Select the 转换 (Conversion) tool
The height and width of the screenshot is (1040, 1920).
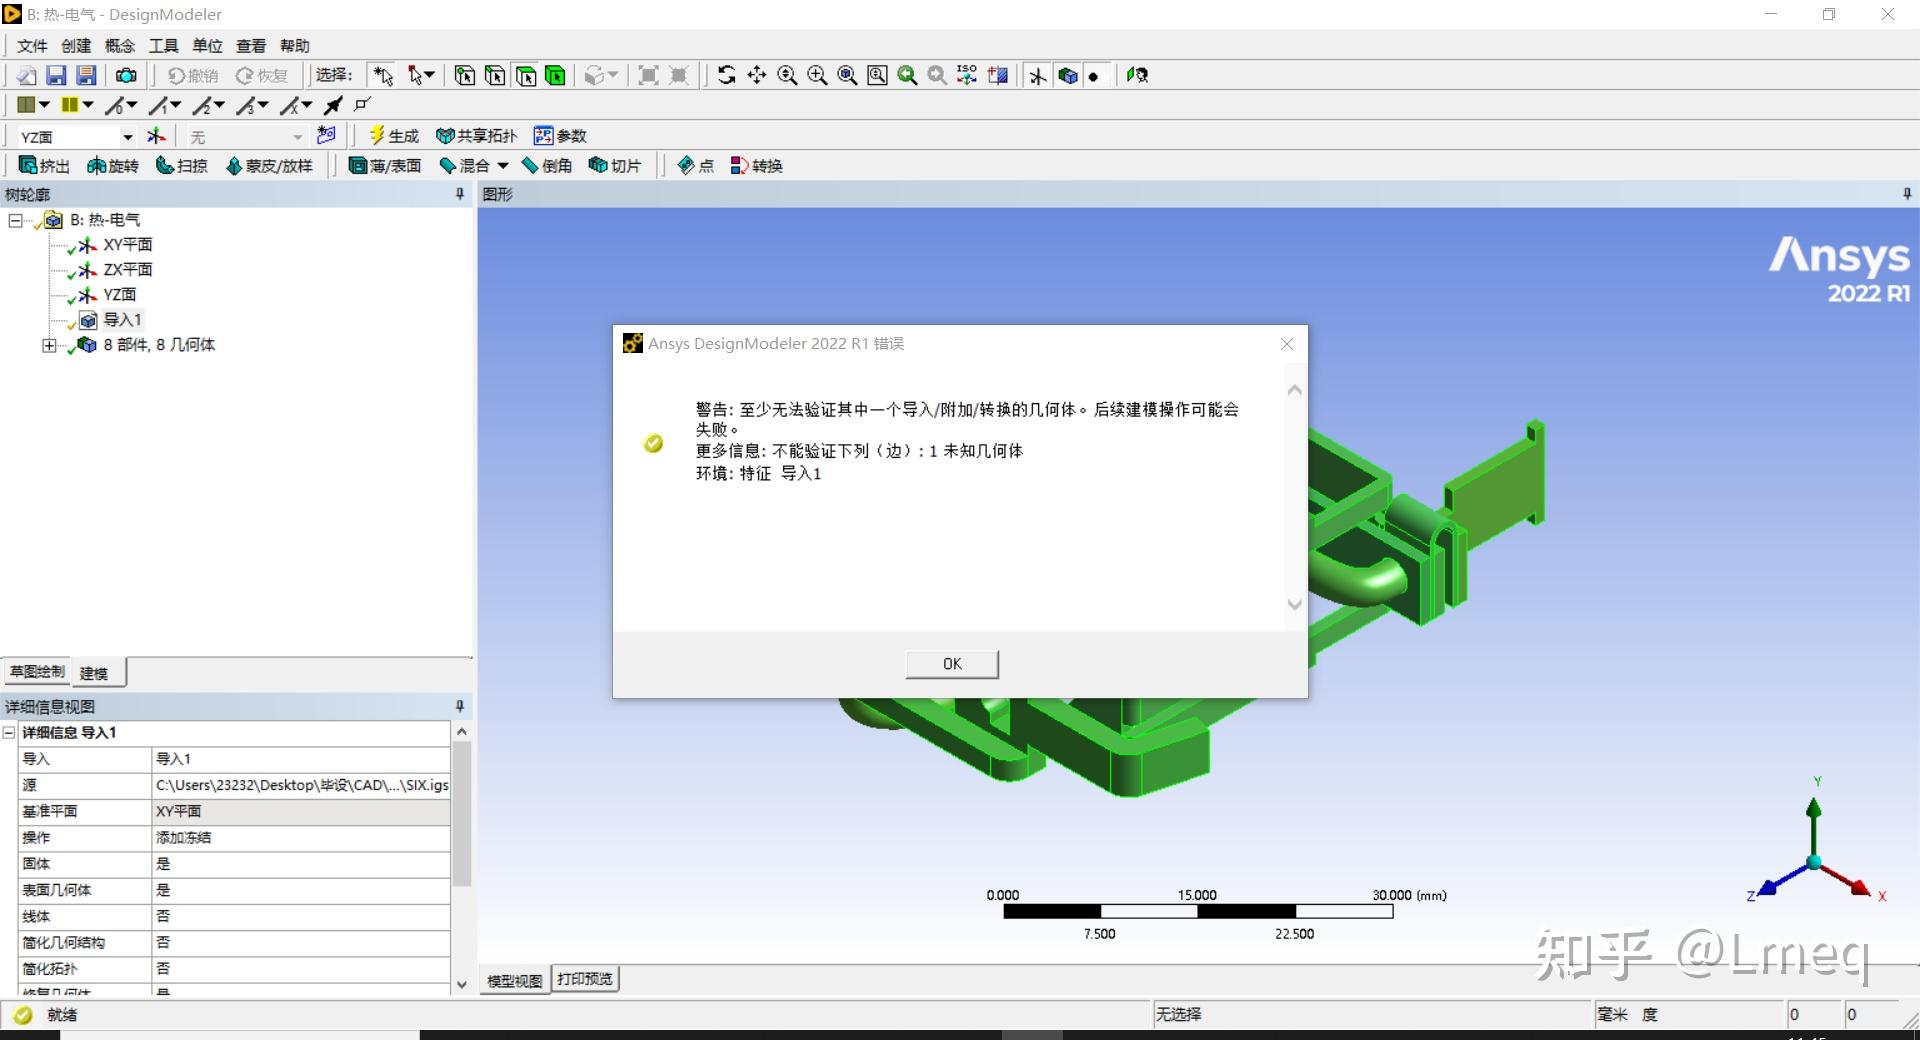pyautogui.click(x=757, y=166)
